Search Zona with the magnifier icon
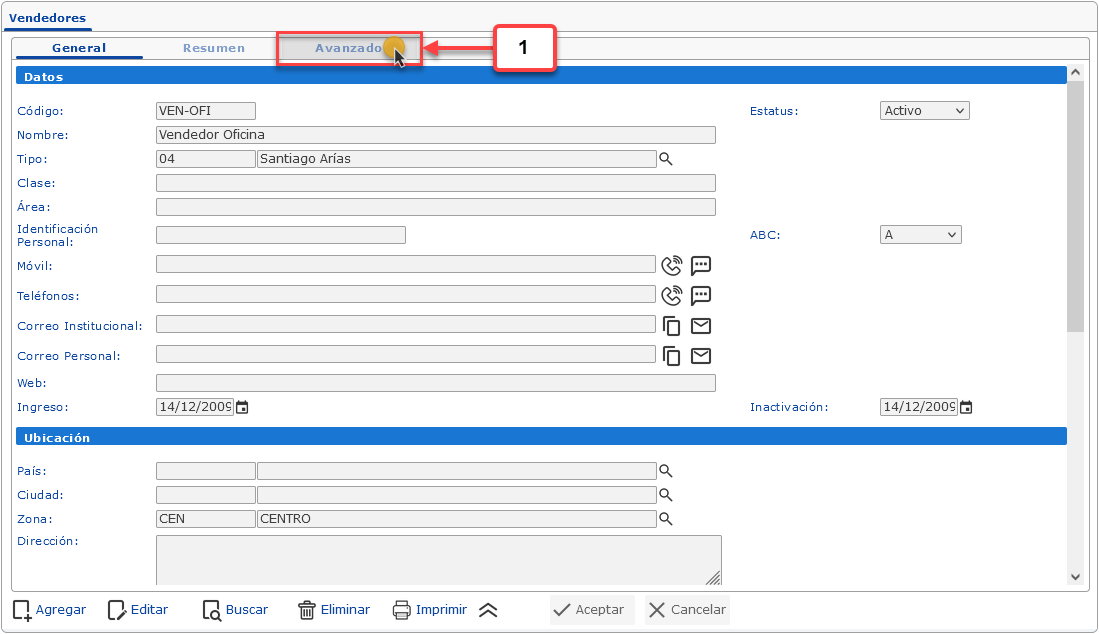The height and width of the screenshot is (634, 1099). tap(665, 519)
